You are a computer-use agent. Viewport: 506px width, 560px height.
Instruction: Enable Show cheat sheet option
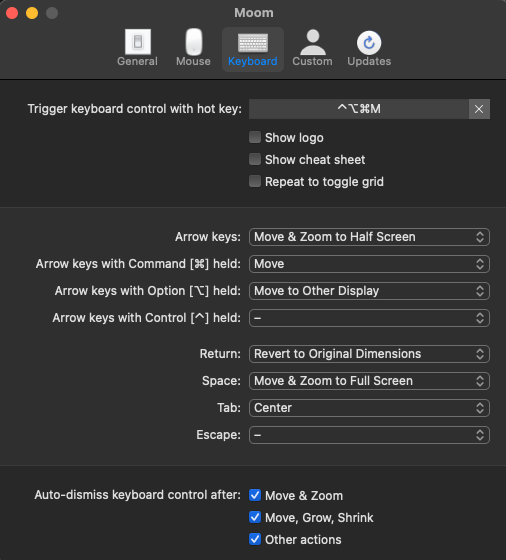click(255, 159)
